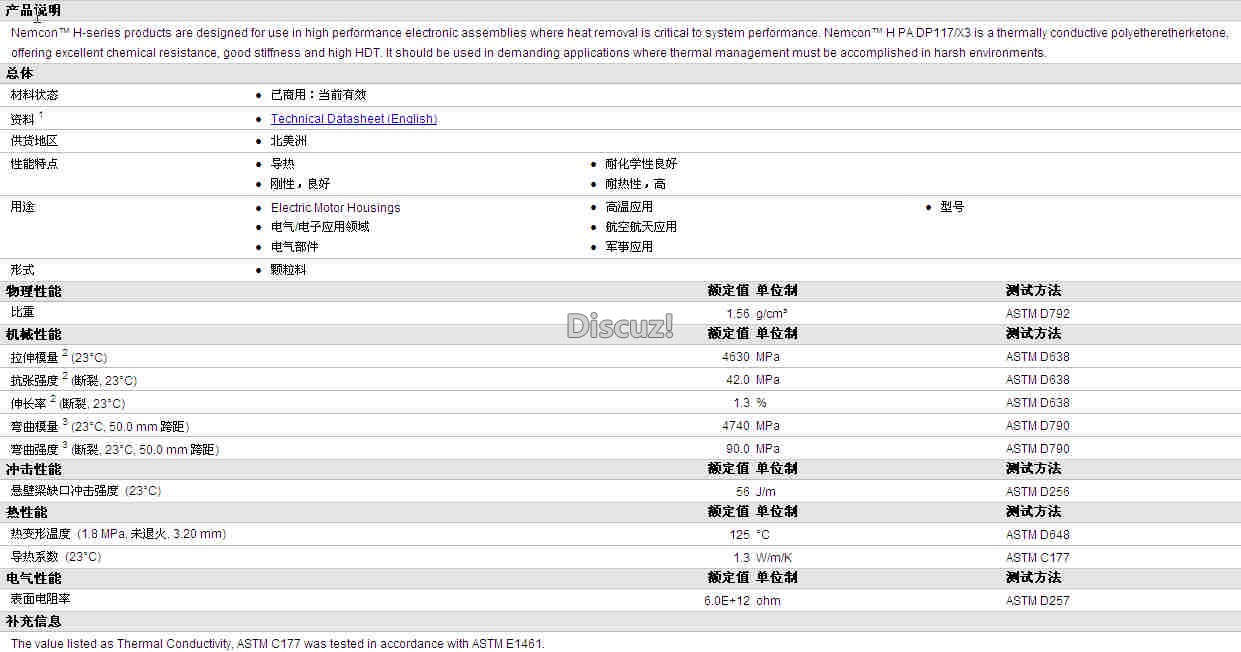Screen dimensions: 1241x652
Task: Click the 高温应用 entry
Action: (x=629, y=207)
